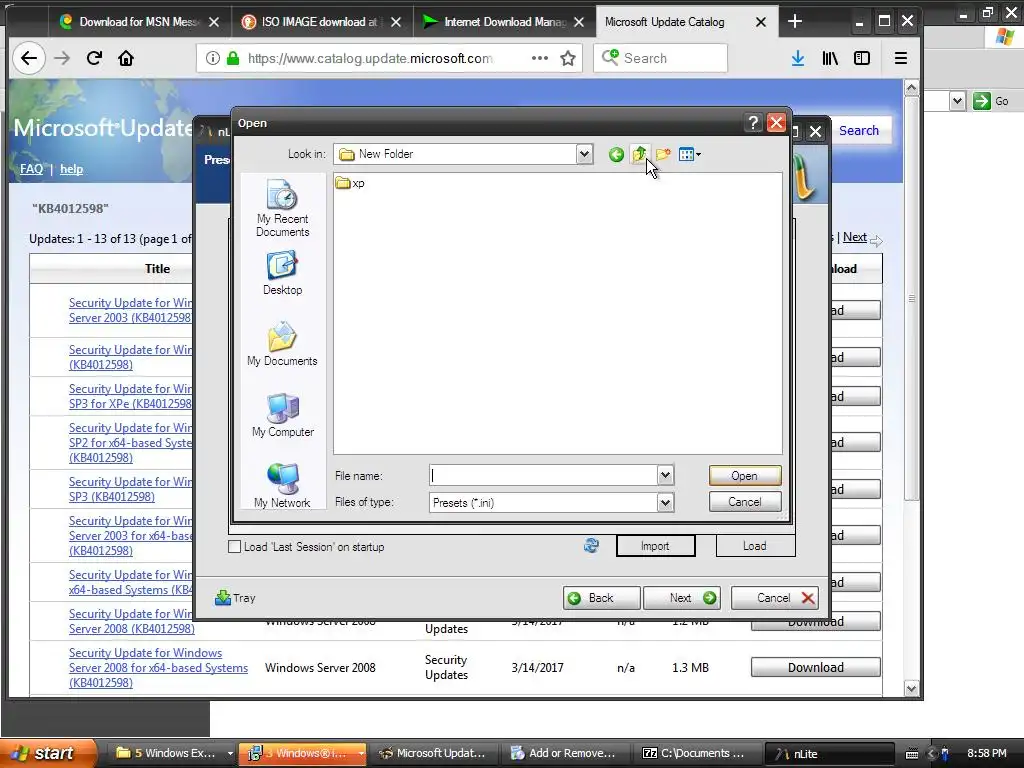
Task: Open page actions three-dot menu in address bar
Action: (x=539, y=58)
